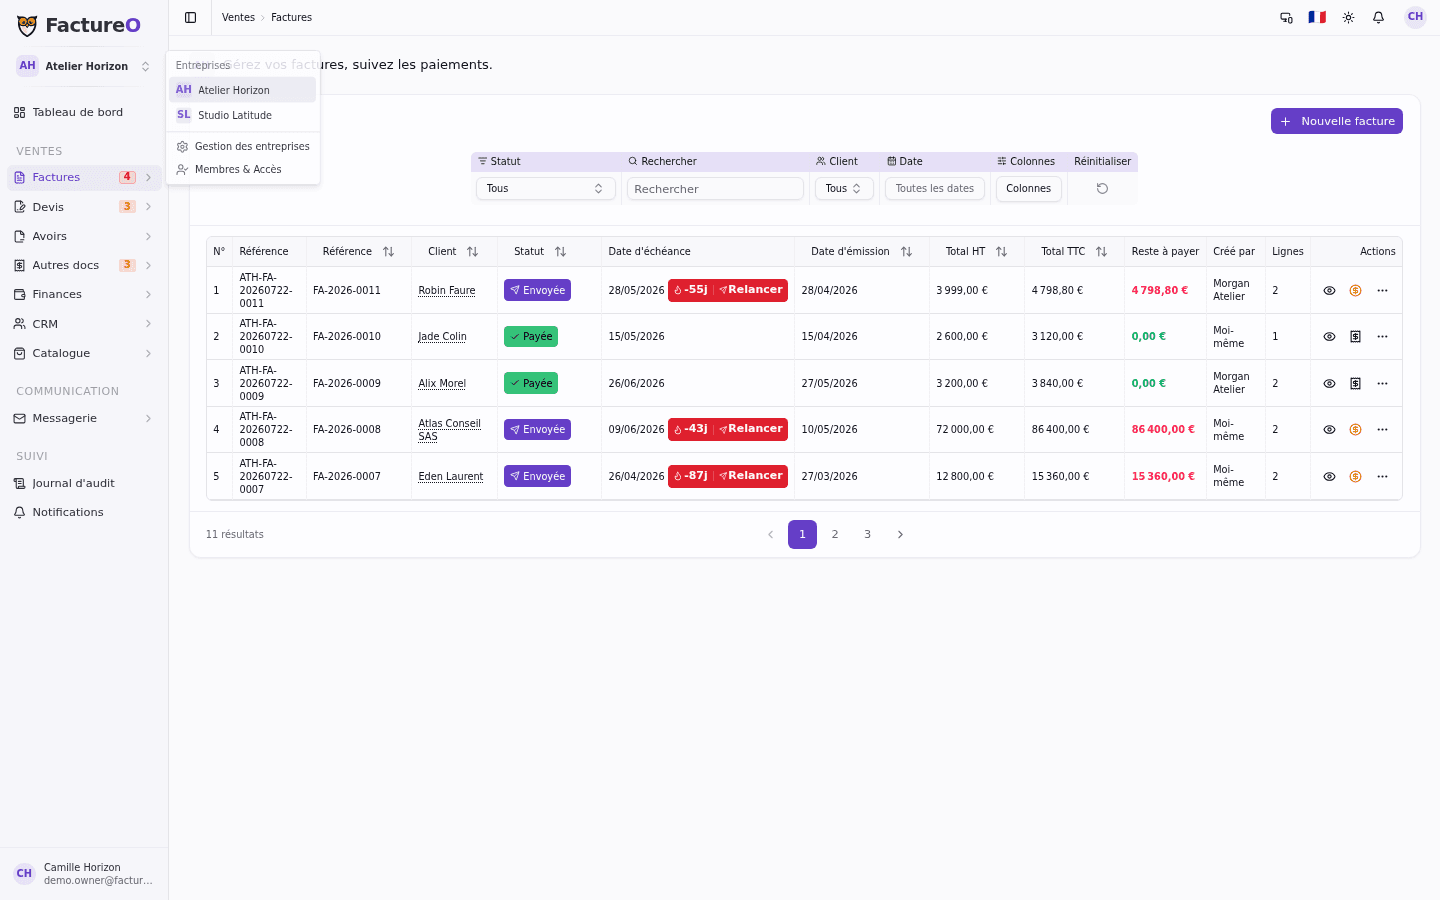Toggle the light theme sun icon
This screenshot has width=1440, height=900.
pos(1348,17)
